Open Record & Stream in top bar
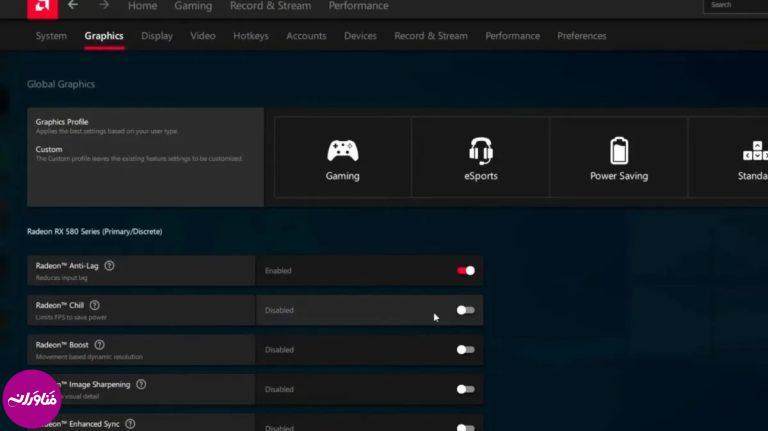Image resolution: width=768 pixels, height=431 pixels. (x=270, y=6)
